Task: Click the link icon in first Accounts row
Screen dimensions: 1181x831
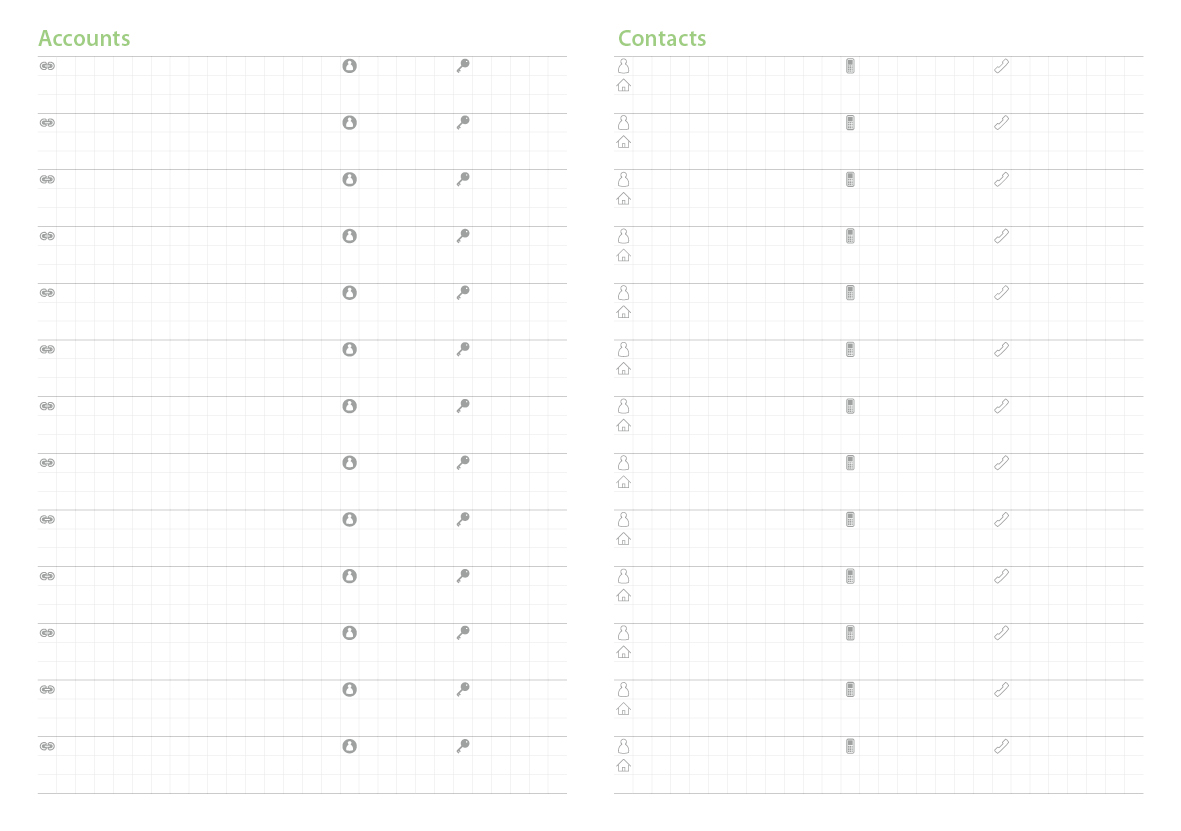Action: pyautogui.click(x=47, y=66)
